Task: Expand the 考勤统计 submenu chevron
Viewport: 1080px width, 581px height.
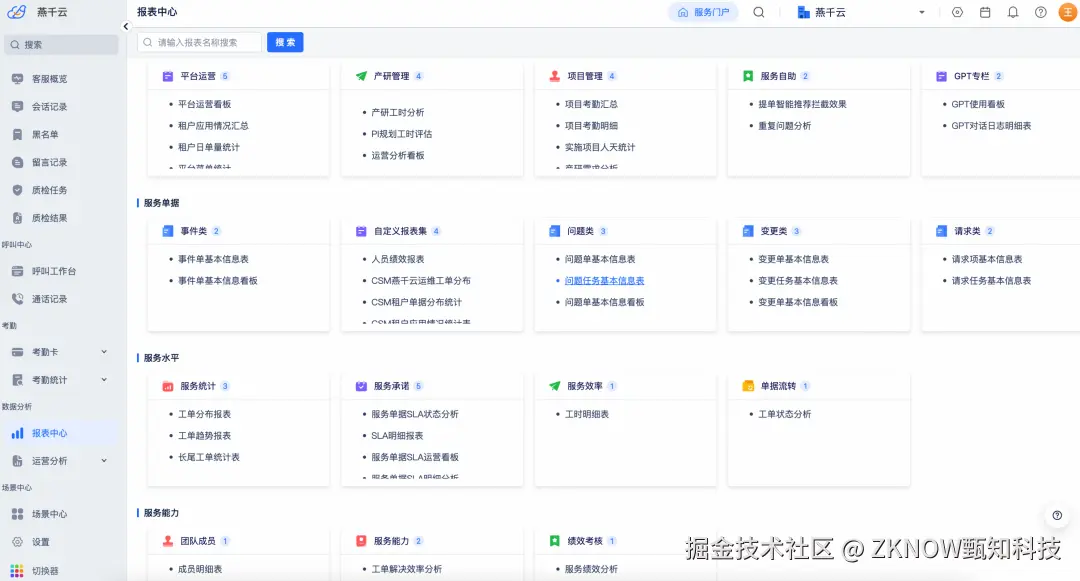Action: [104, 379]
